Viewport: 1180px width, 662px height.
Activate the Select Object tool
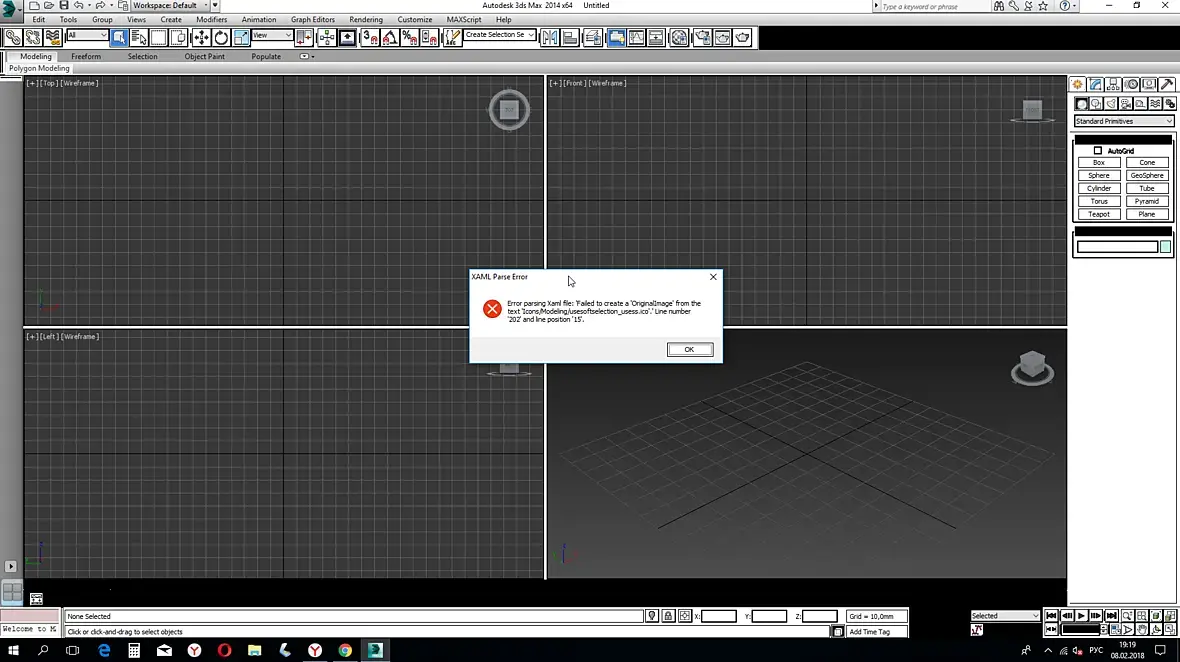point(119,38)
